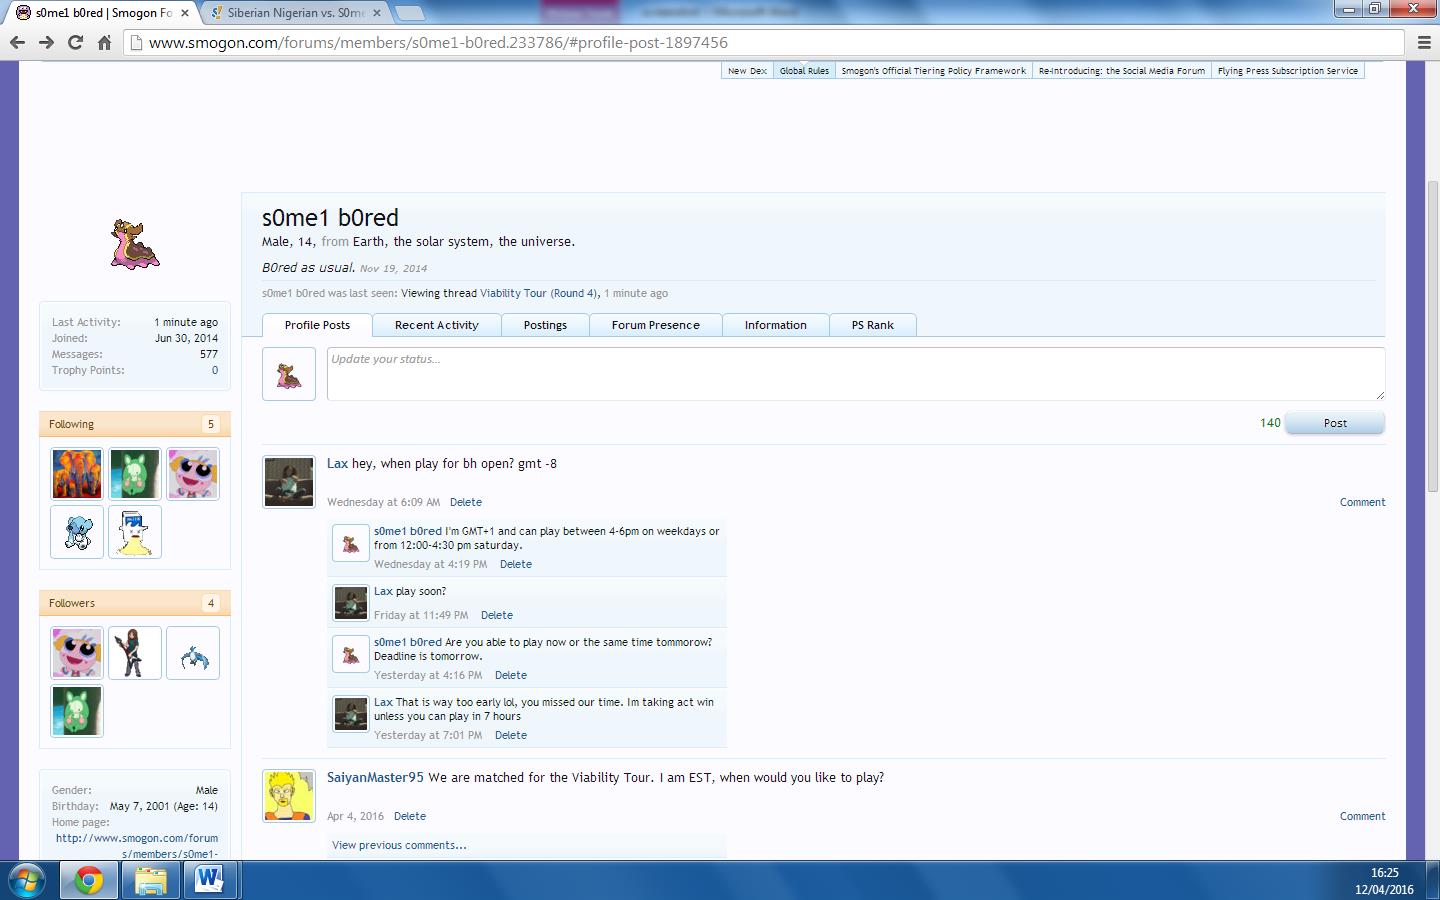Click the Post status button
1440x900 pixels.
tap(1335, 423)
